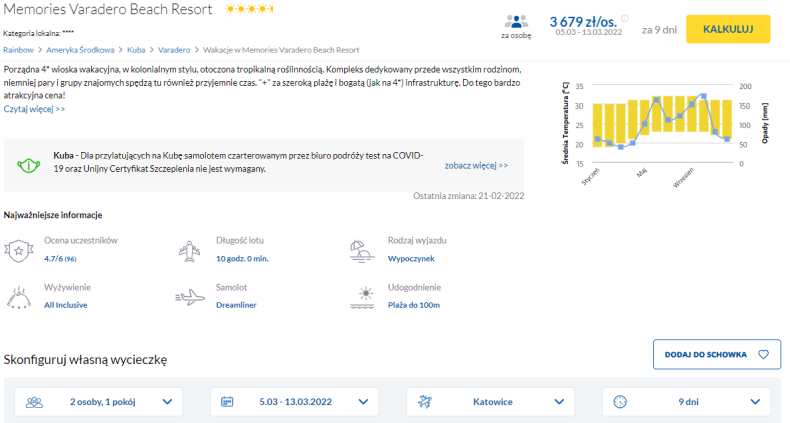The width and height of the screenshot is (790, 423).
Task: Add trip to favorites with DODAJ DO SCHOWKA
Action: [716, 354]
